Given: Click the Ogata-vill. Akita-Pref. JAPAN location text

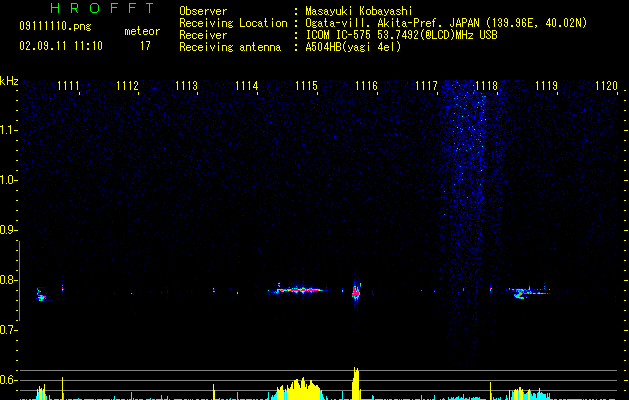Looking at the screenshot, I should click(446, 23).
